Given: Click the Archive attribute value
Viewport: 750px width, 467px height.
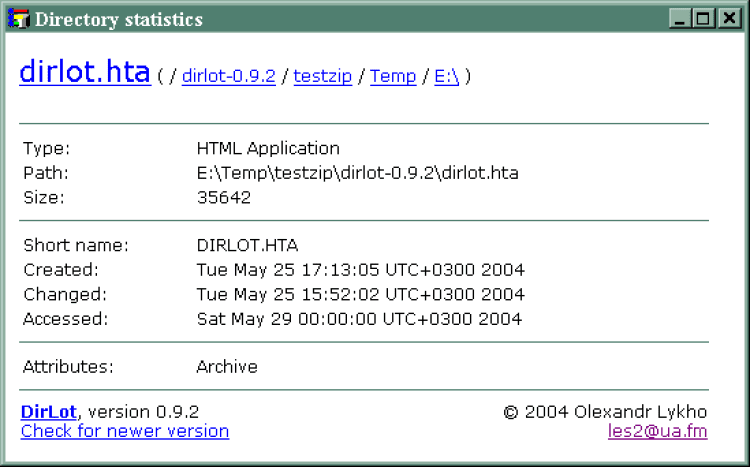Looking at the screenshot, I should click(x=227, y=367).
